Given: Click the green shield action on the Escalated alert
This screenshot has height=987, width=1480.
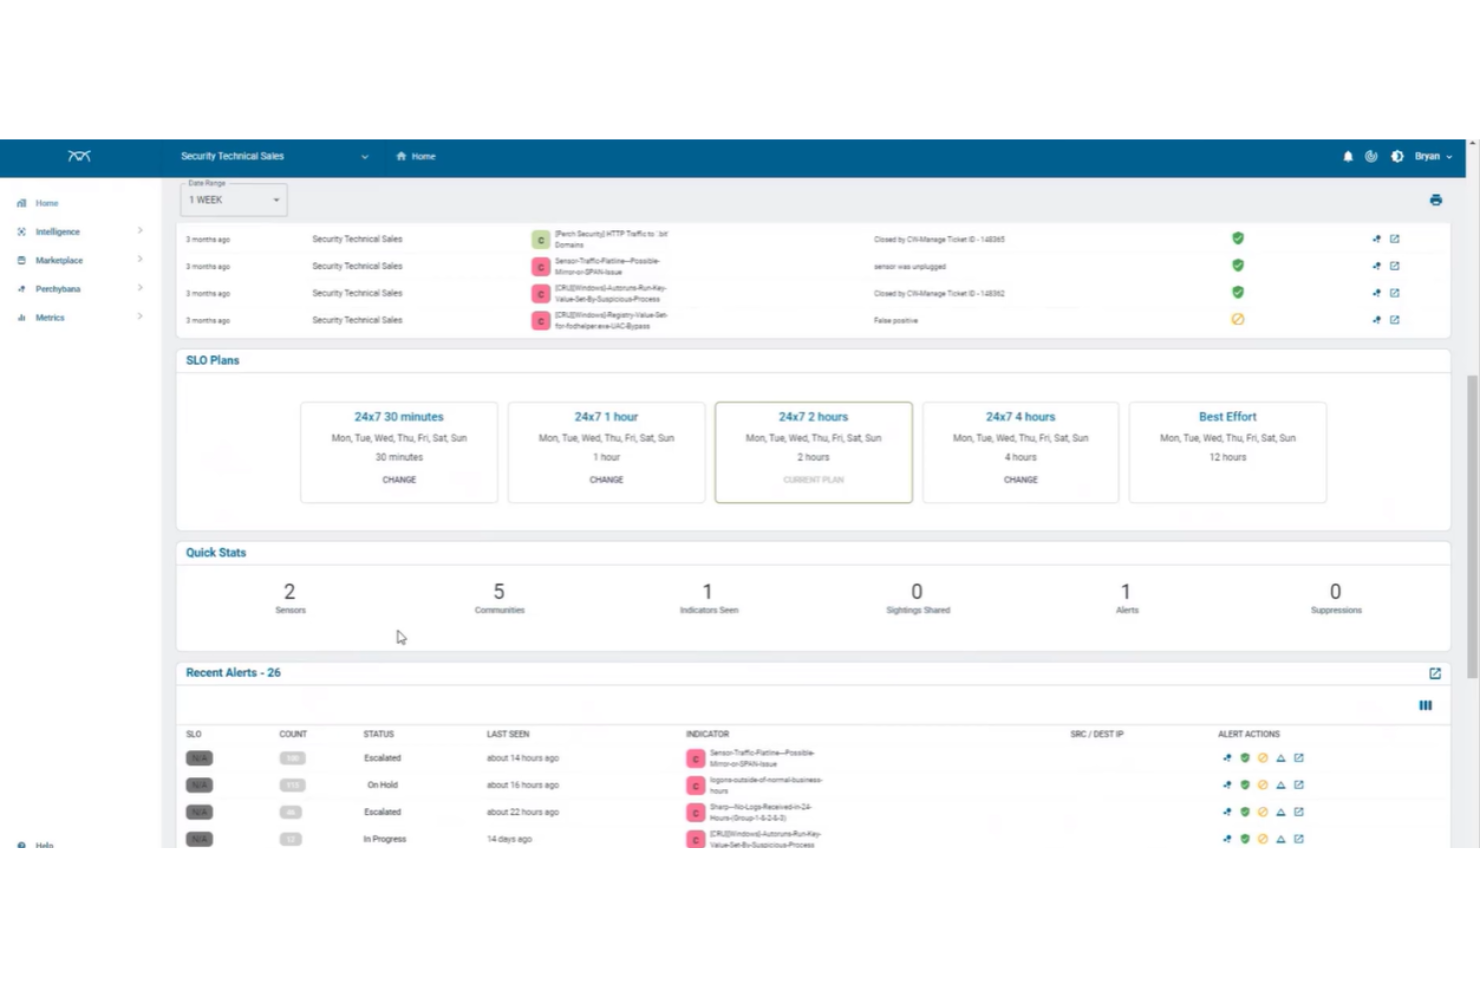Looking at the screenshot, I should (x=1244, y=758).
